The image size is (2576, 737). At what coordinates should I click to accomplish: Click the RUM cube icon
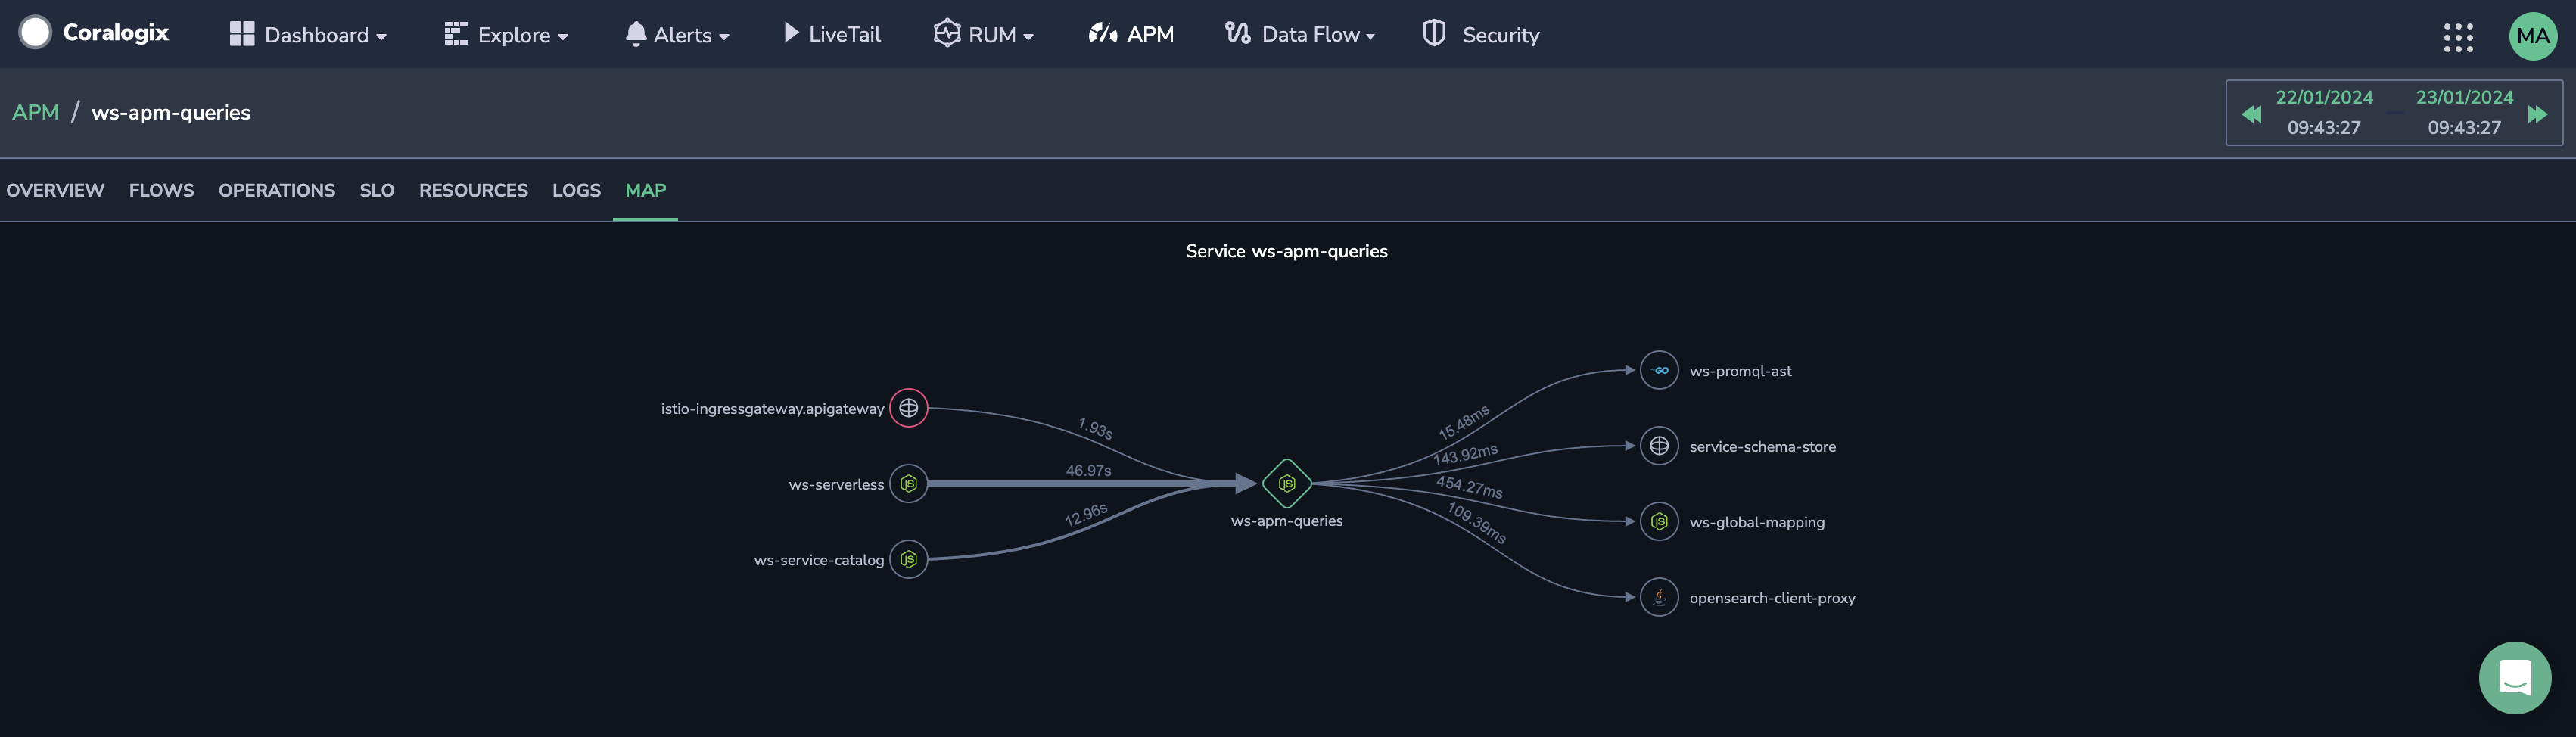tap(946, 33)
